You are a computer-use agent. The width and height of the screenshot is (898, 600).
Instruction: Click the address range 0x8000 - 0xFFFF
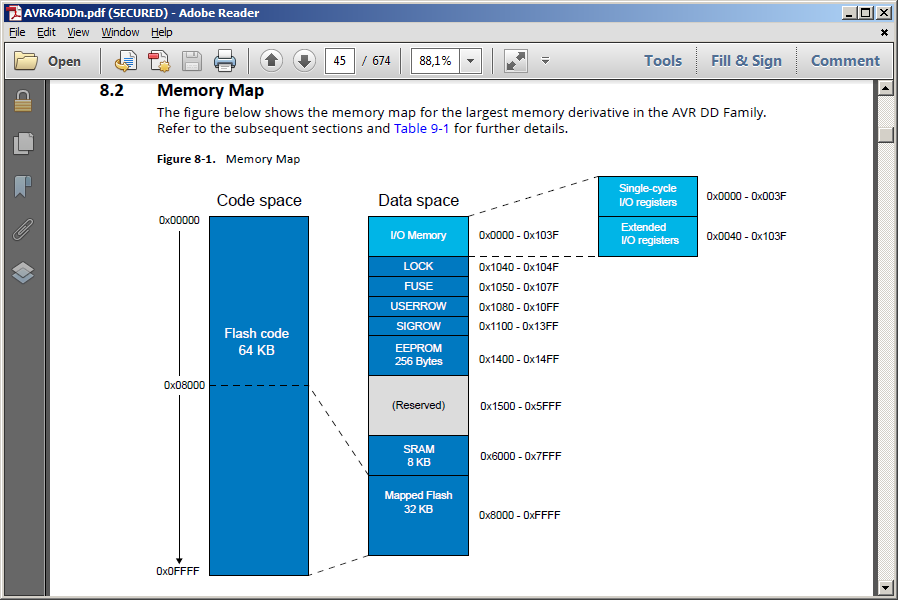(x=519, y=515)
